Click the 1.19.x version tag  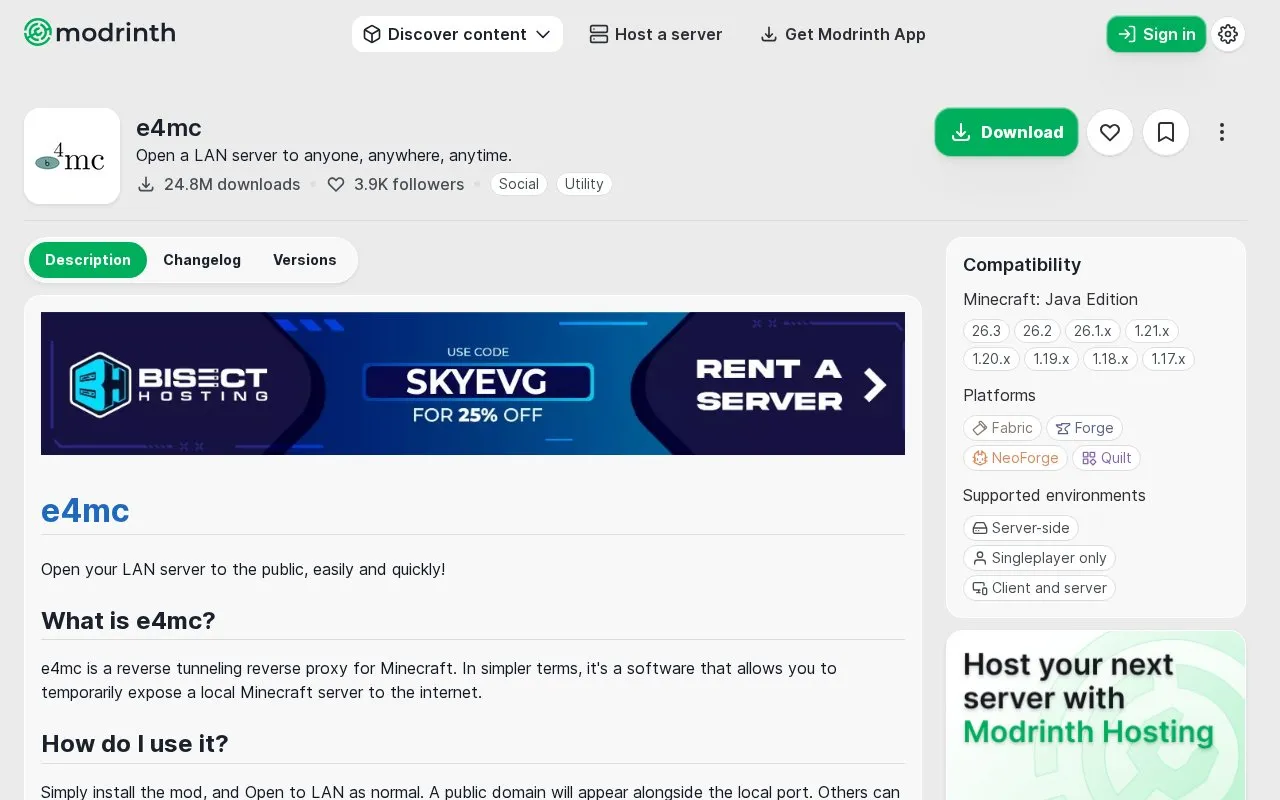tap(1051, 359)
